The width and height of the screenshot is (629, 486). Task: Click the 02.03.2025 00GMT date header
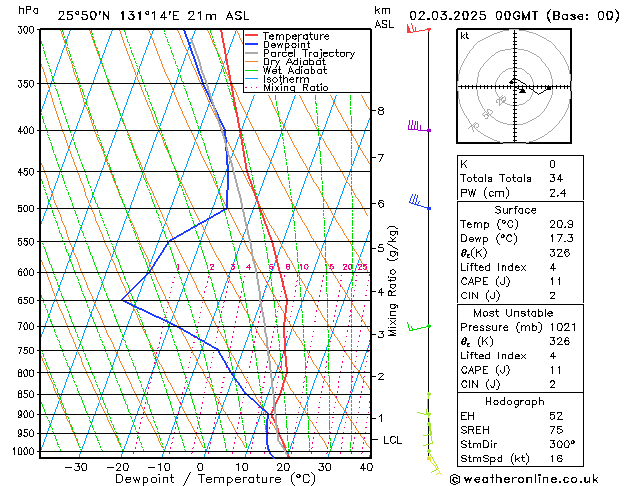[x=514, y=15]
